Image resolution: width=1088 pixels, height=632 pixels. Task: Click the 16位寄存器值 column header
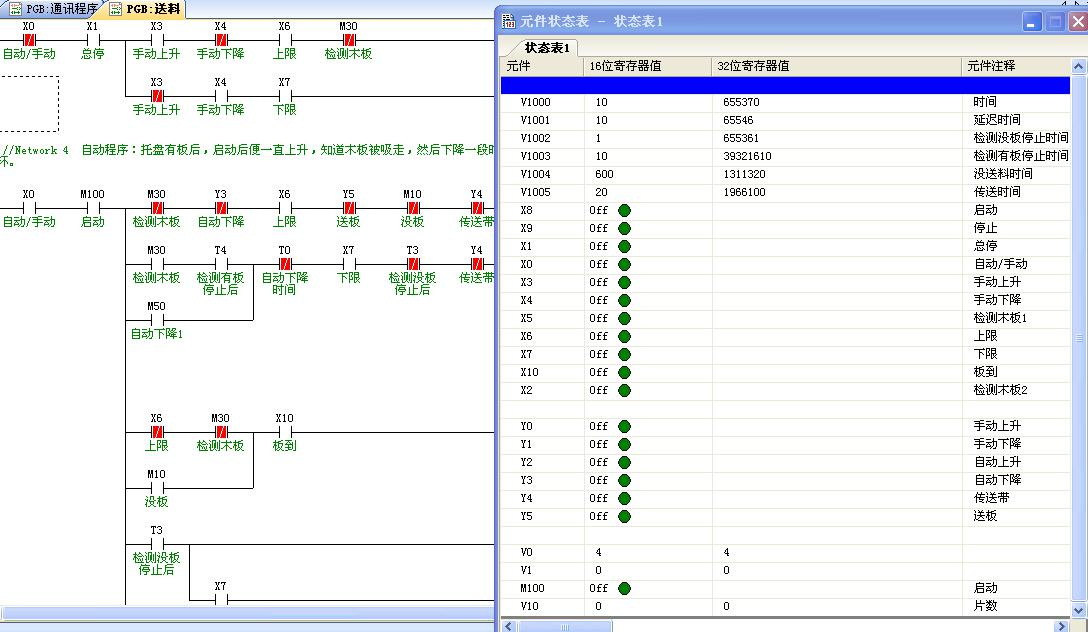point(627,66)
